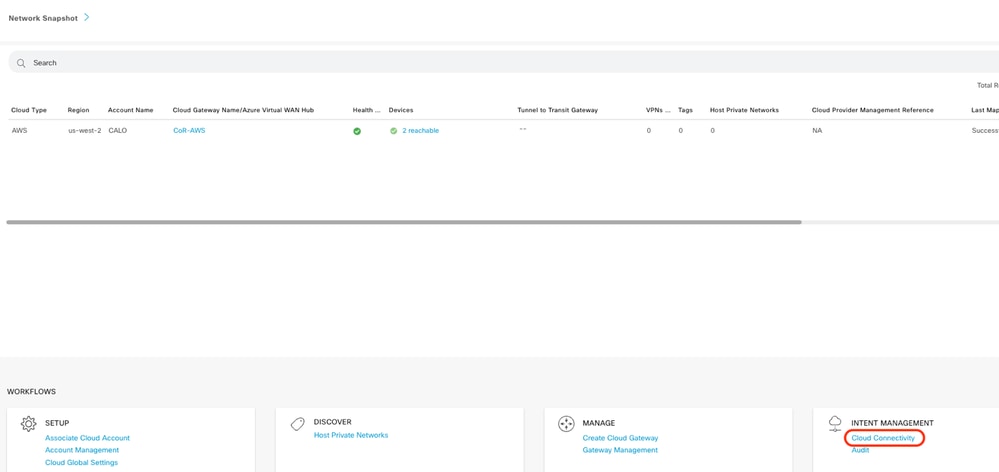Sort by Region column header

click(x=78, y=110)
